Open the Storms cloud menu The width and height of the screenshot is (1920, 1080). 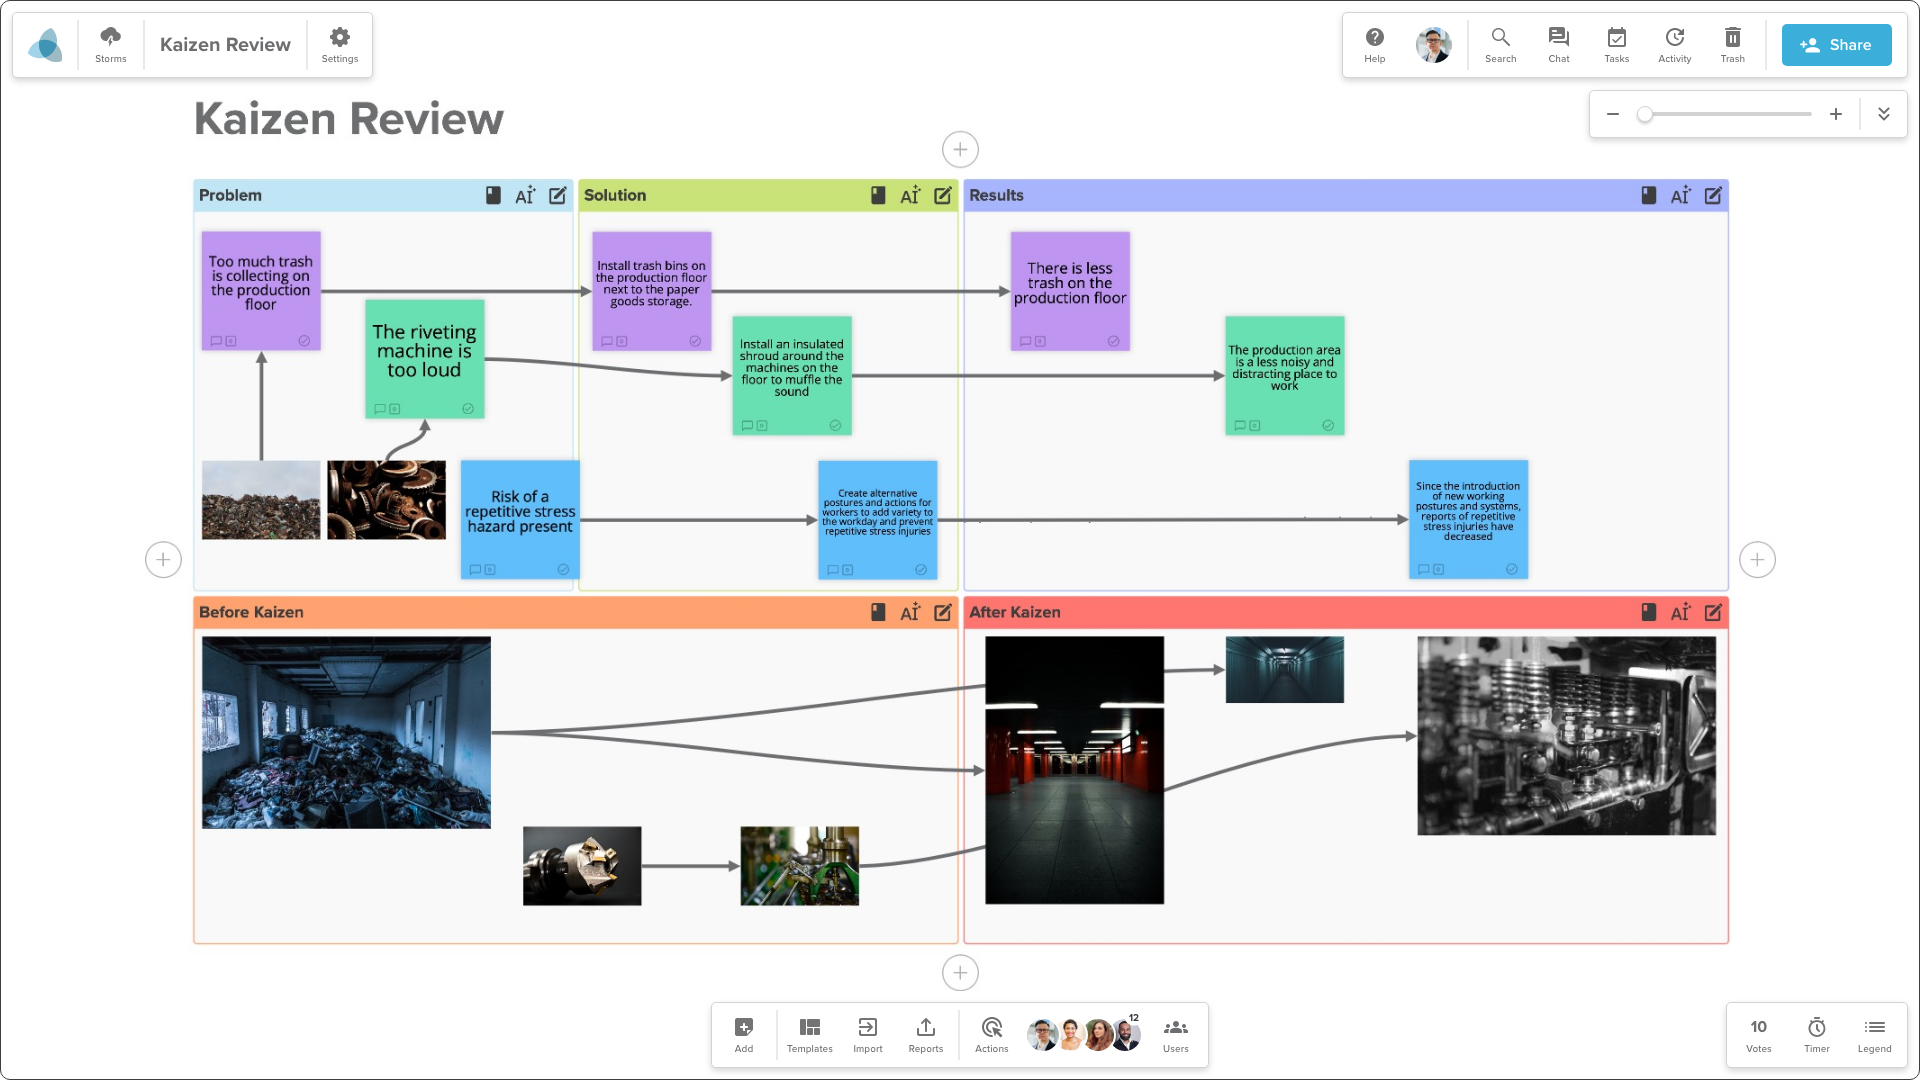pyautogui.click(x=110, y=44)
